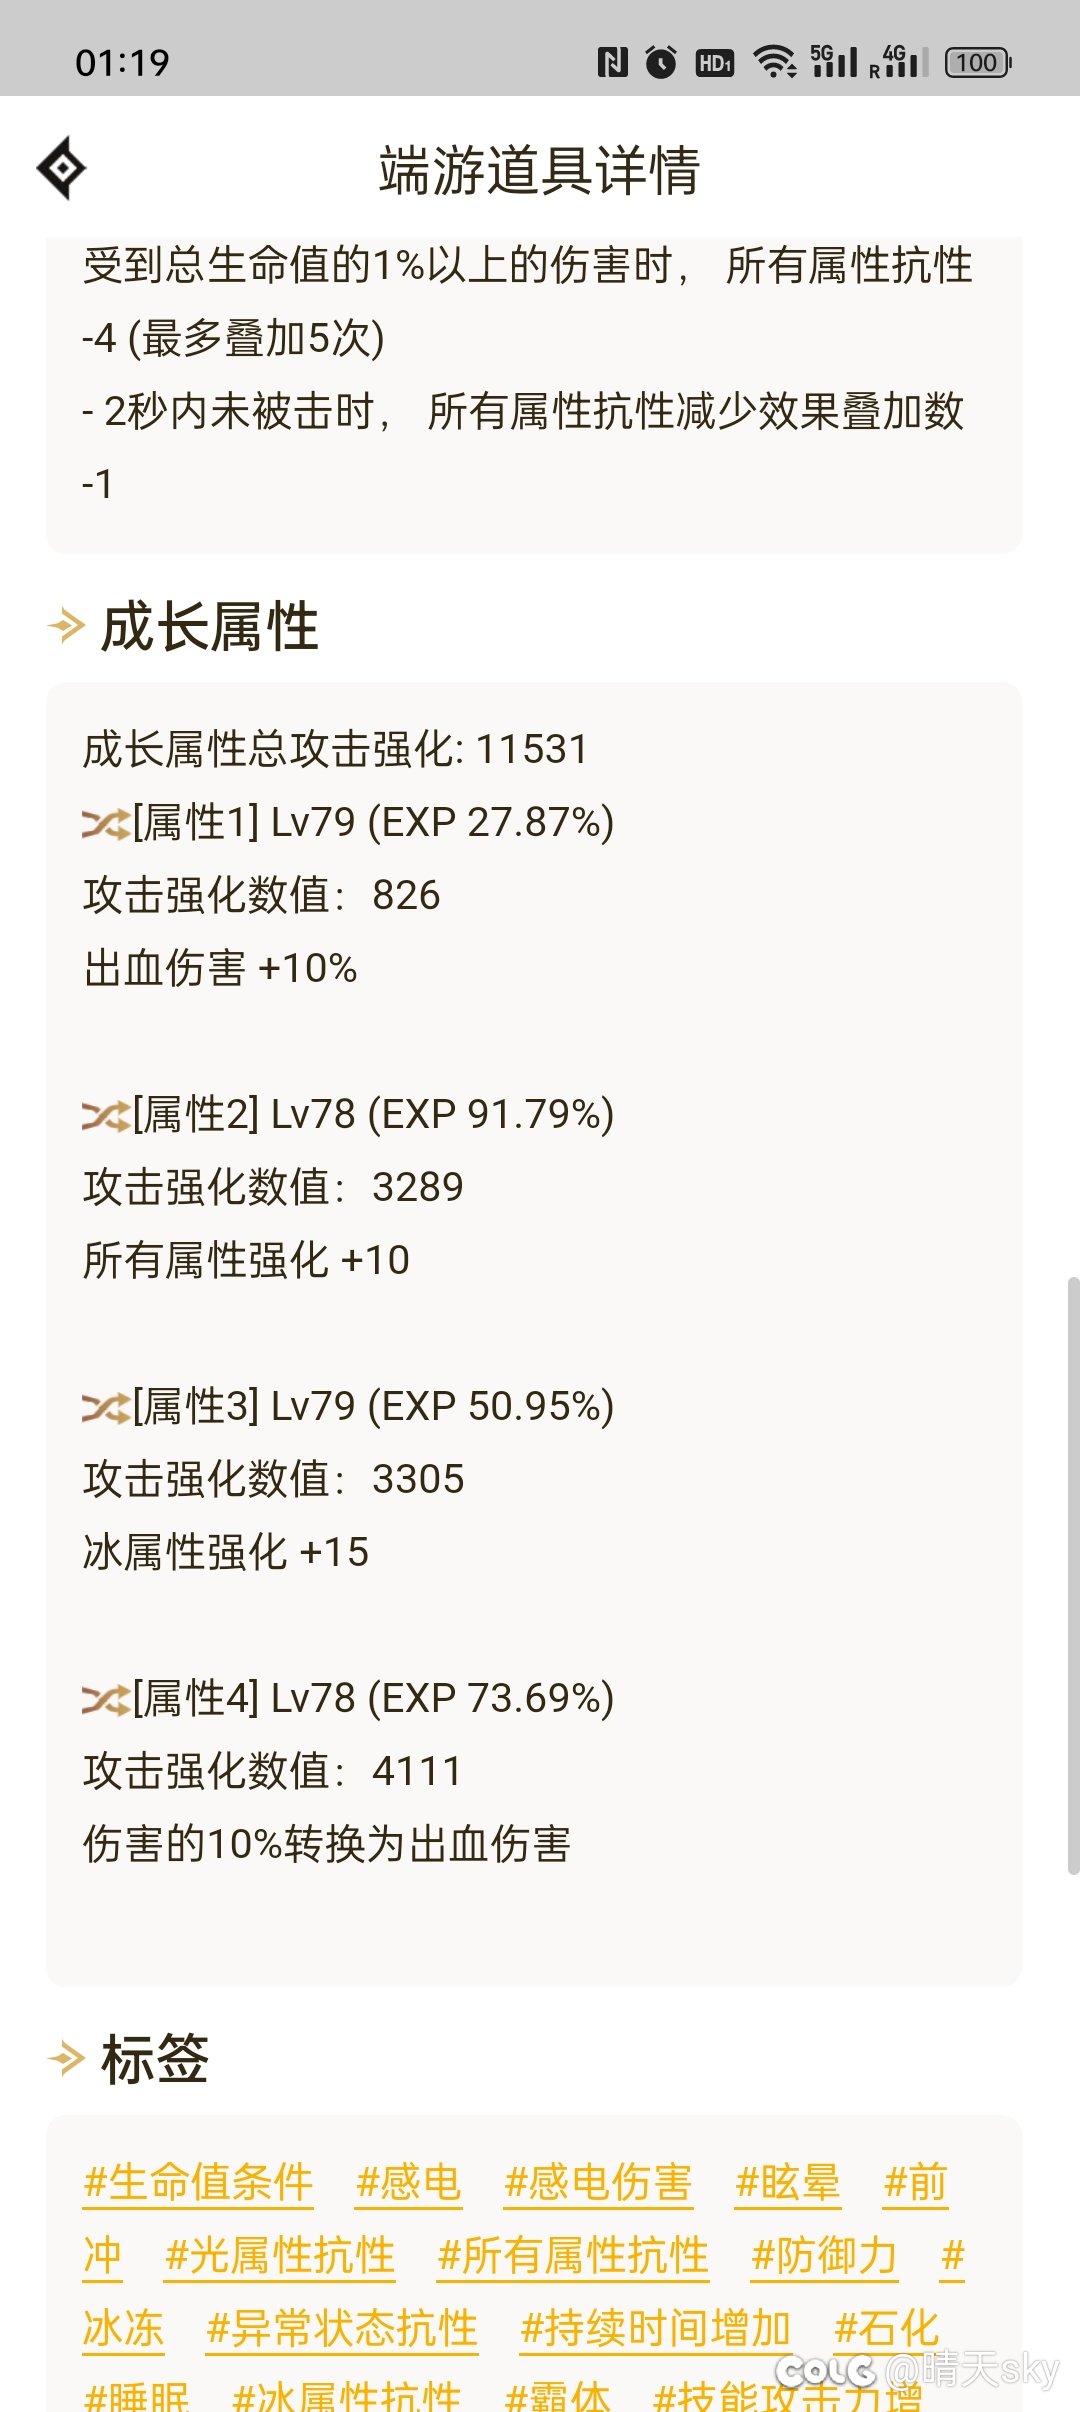Open the #异常状态抗性 tag
The height and width of the screenshot is (2412, 1080).
click(342, 2329)
